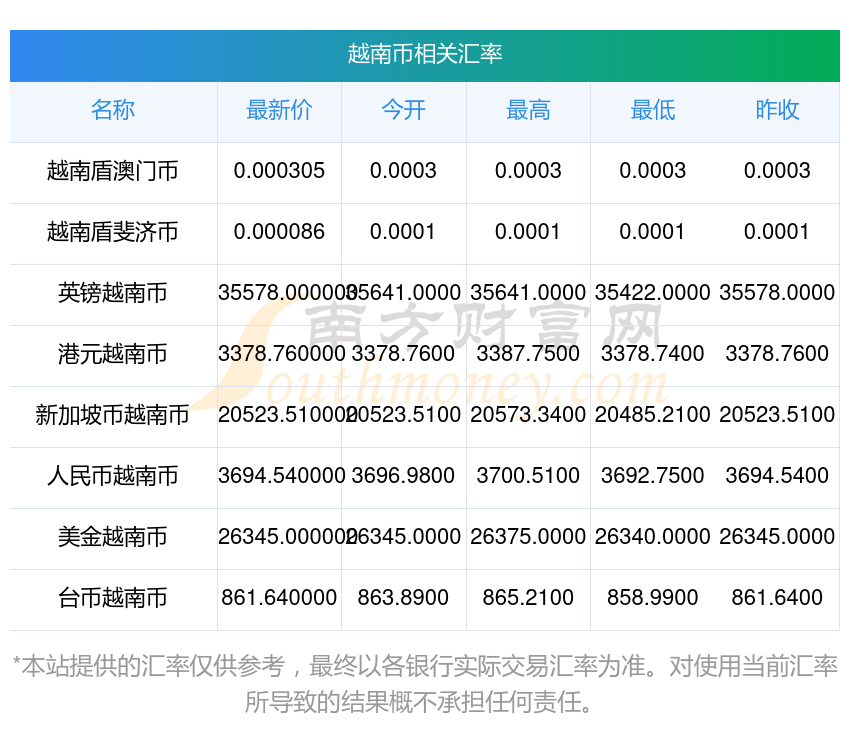Click the 新加坡币越南币 row name

[113, 415]
